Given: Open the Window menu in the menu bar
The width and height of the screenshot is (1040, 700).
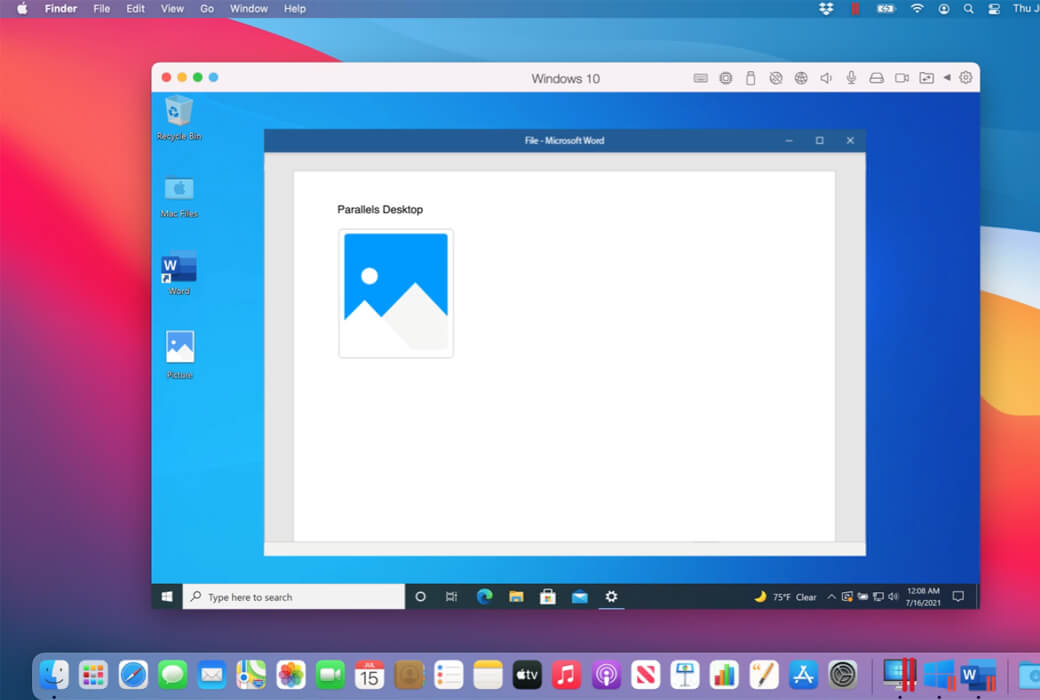Looking at the screenshot, I should click(249, 9).
